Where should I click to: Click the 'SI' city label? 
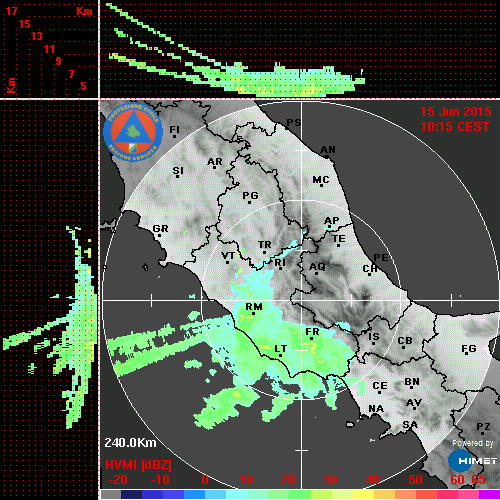click(178, 171)
